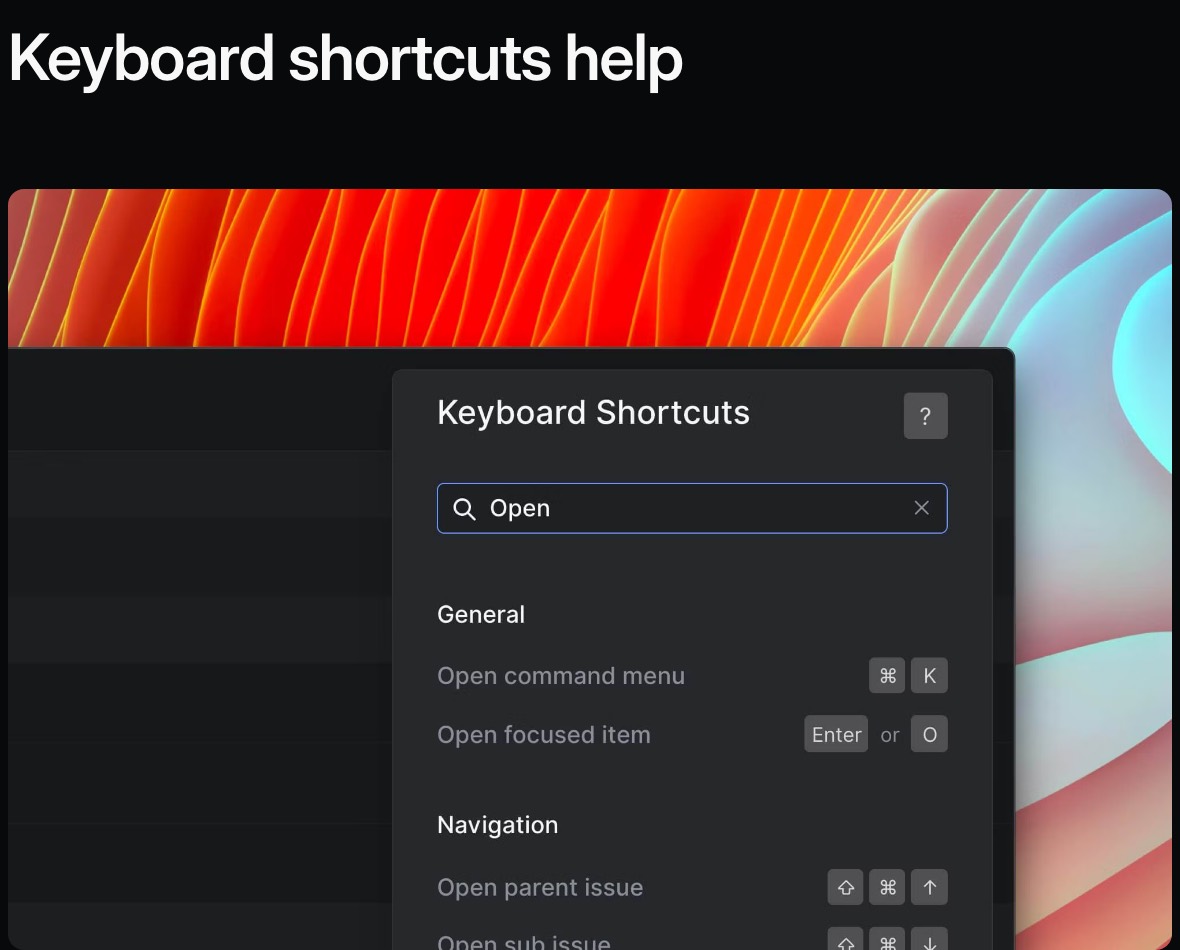This screenshot has height=950, width=1180.
Task: Focus the shortcuts search field containing Open
Action: click(692, 508)
